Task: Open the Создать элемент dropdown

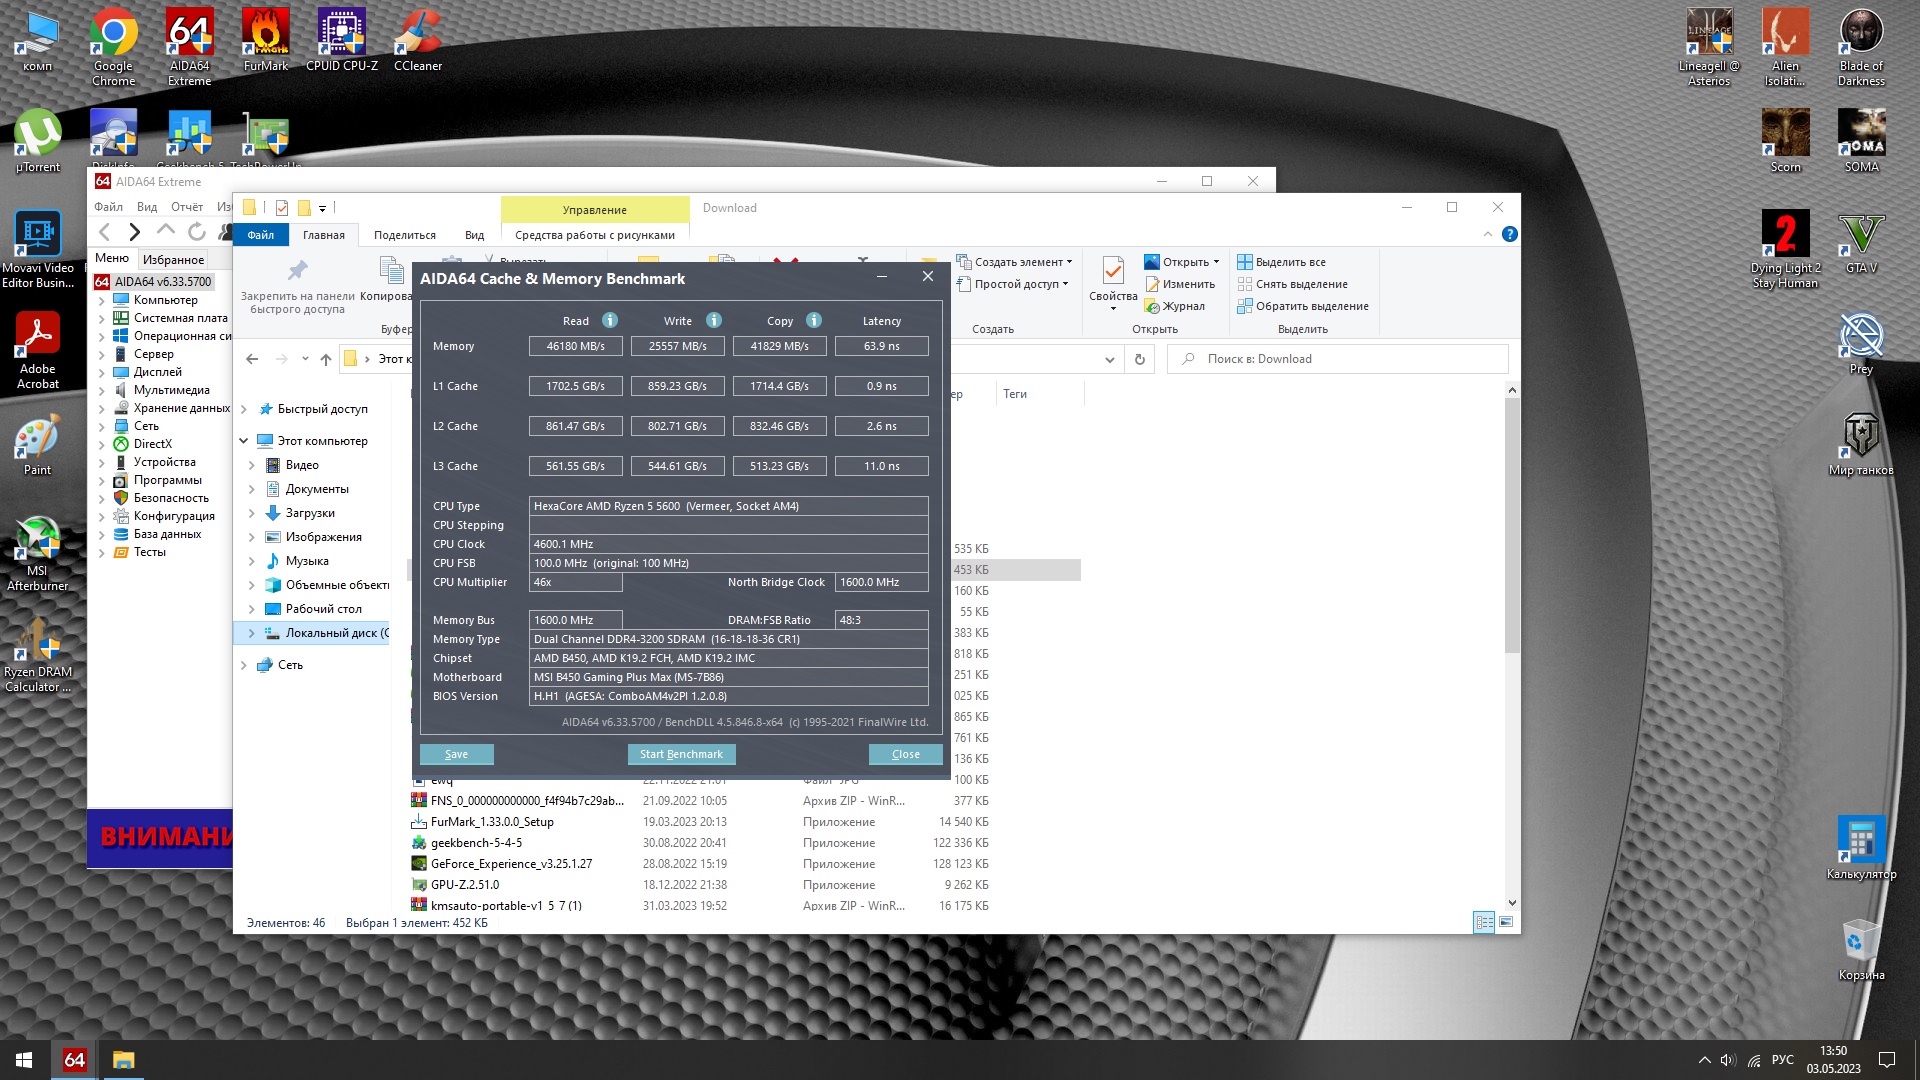Action: [1015, 262]
